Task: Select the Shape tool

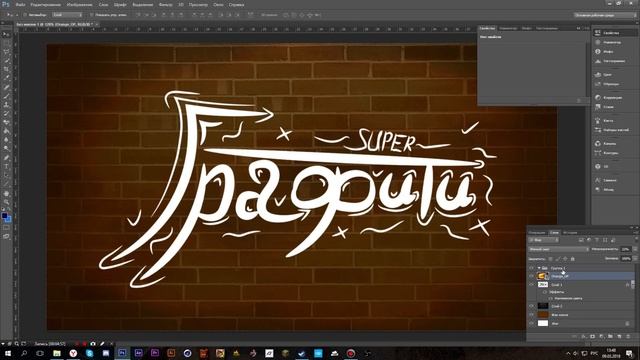Action: 7,184
